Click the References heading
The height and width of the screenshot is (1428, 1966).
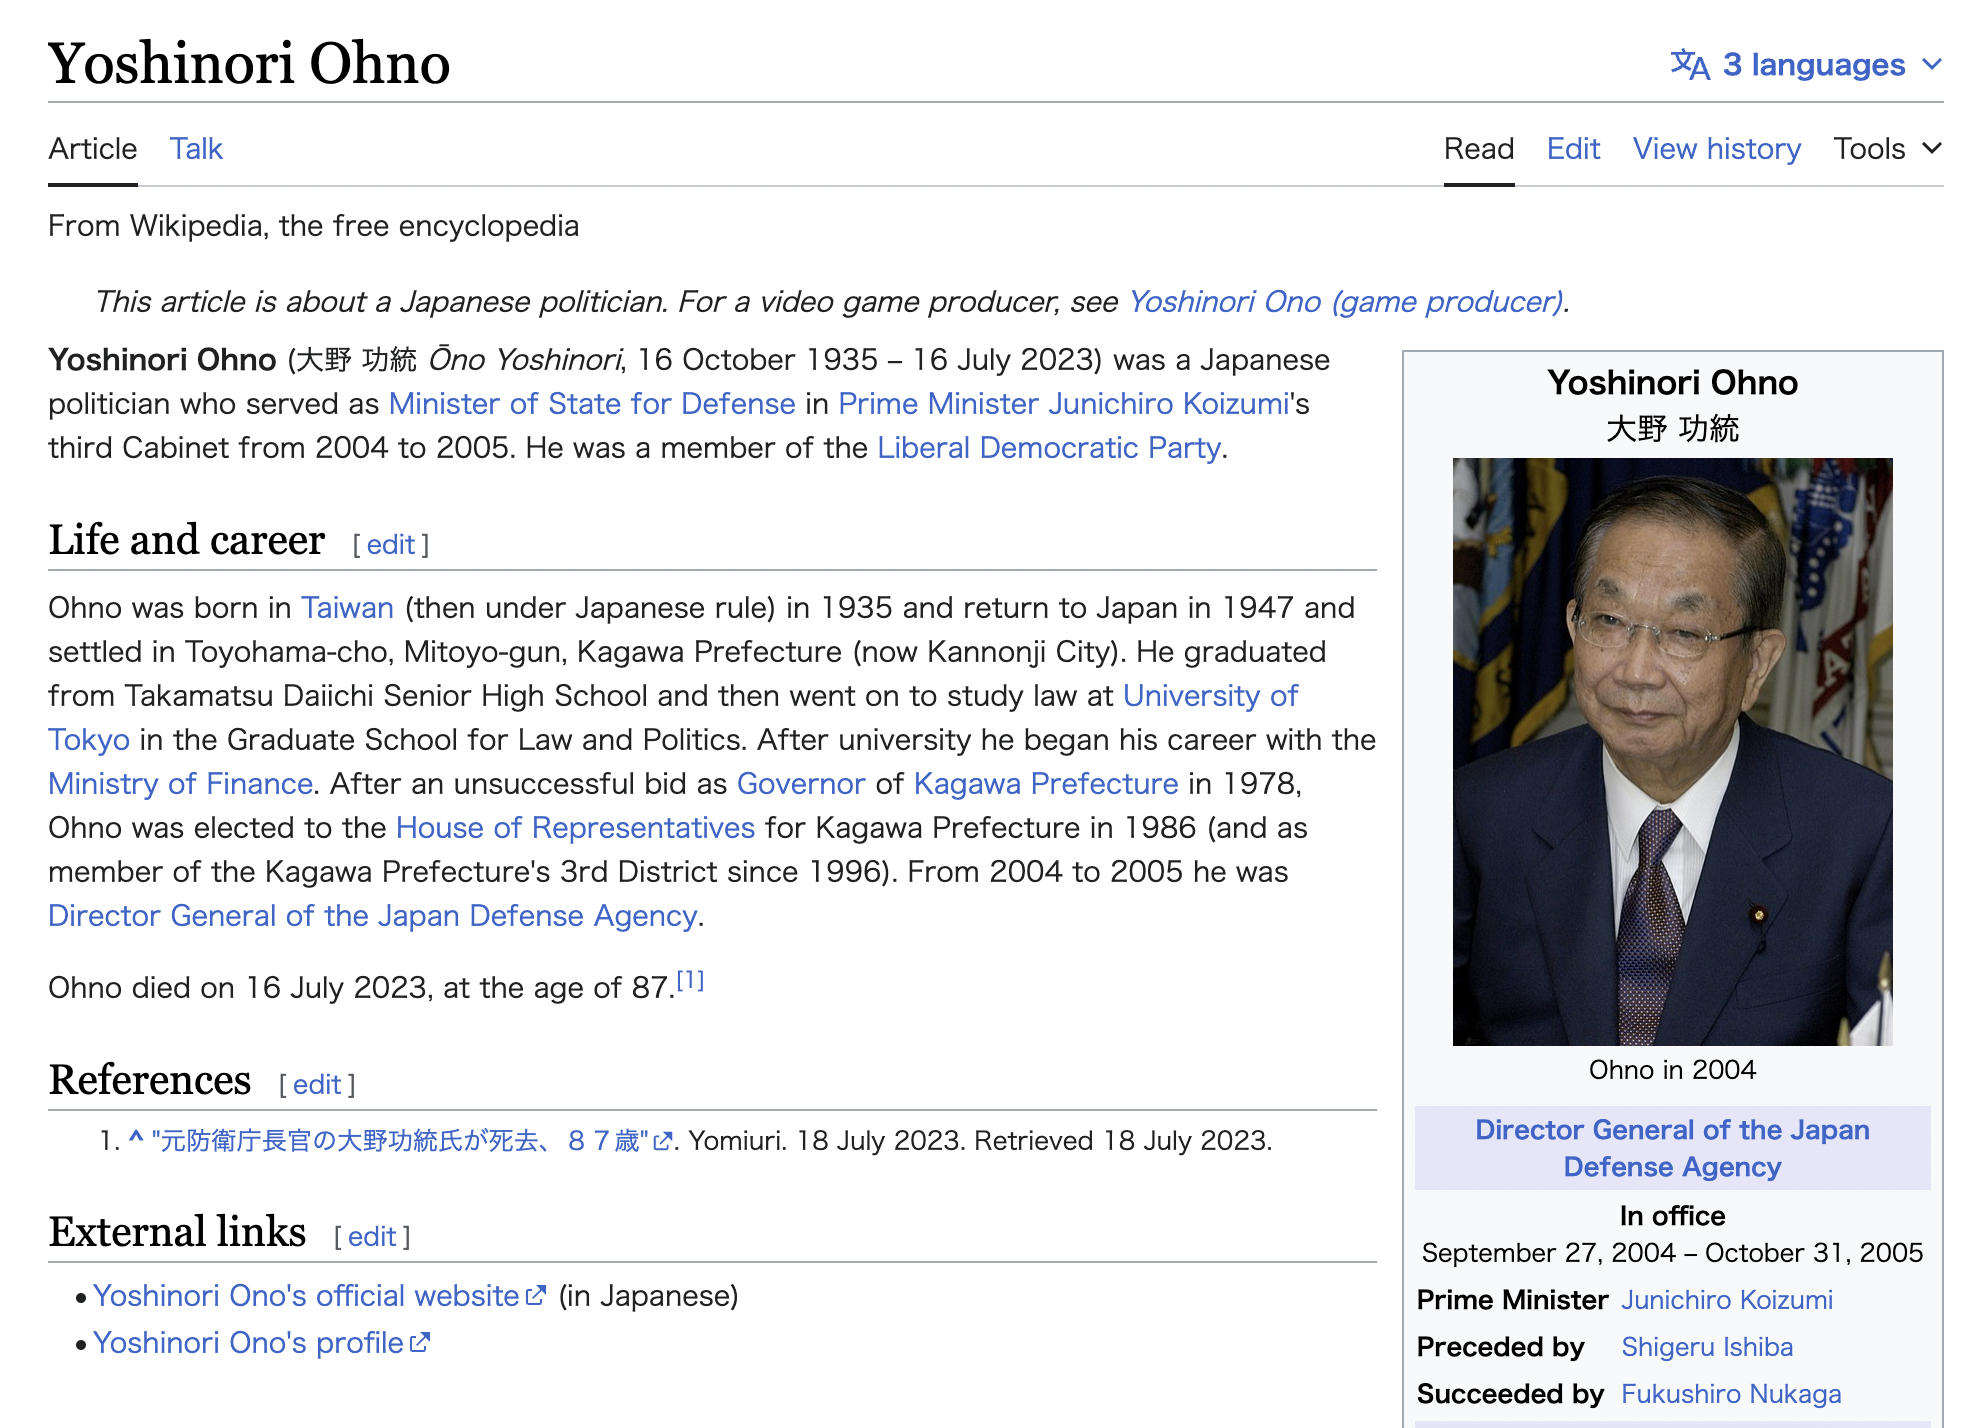click(150, 1080)
